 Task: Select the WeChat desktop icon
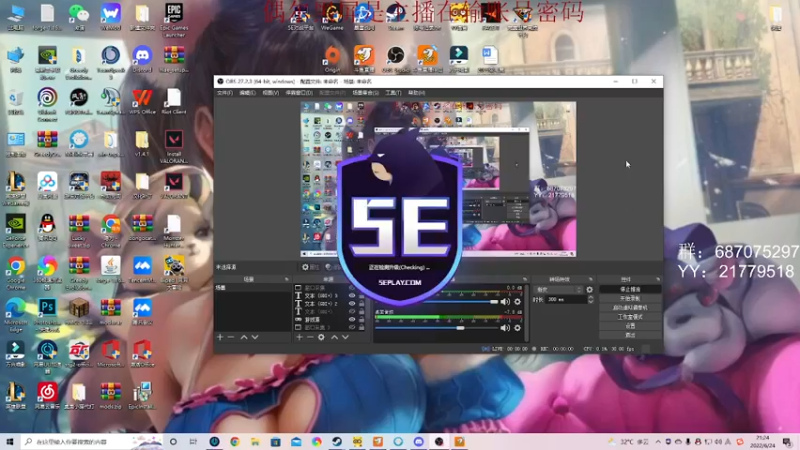pyautogui.click(x=79, y=17)
